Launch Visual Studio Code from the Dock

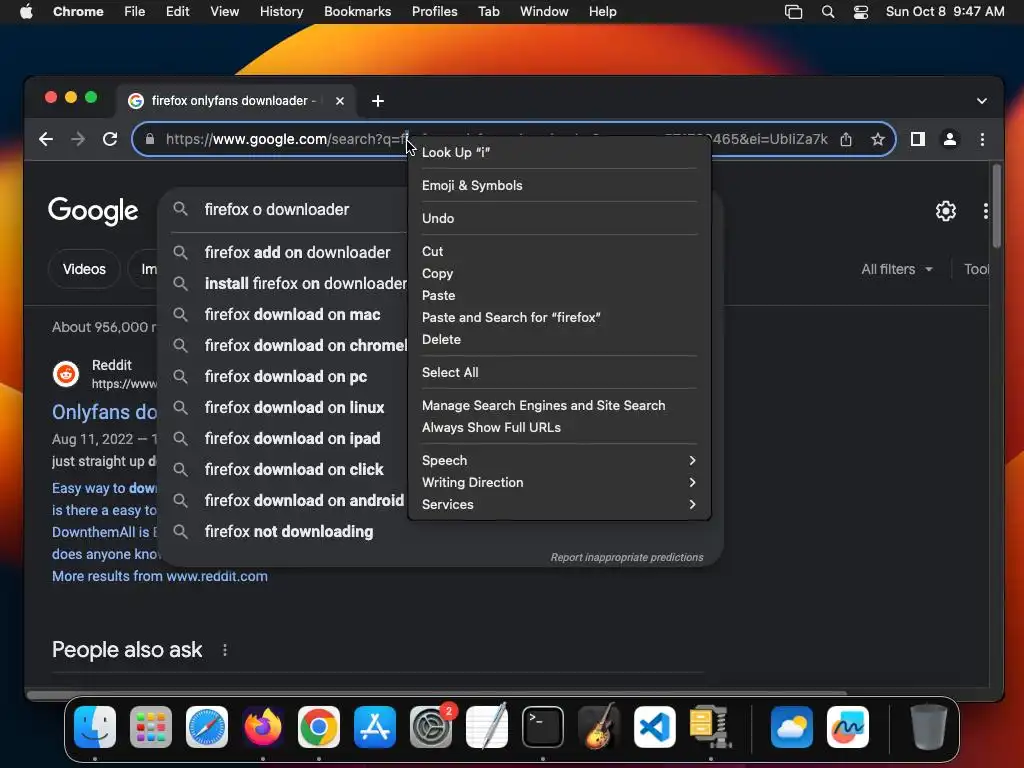coord(655,727)
